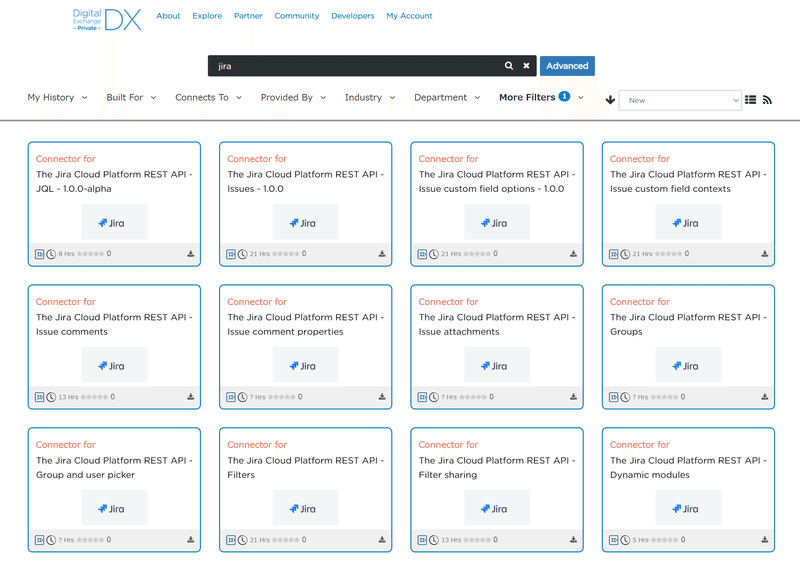The width and height of the screenshot is (800, 563).
Task: Open the Community menu
Action: tap(296, 16)
